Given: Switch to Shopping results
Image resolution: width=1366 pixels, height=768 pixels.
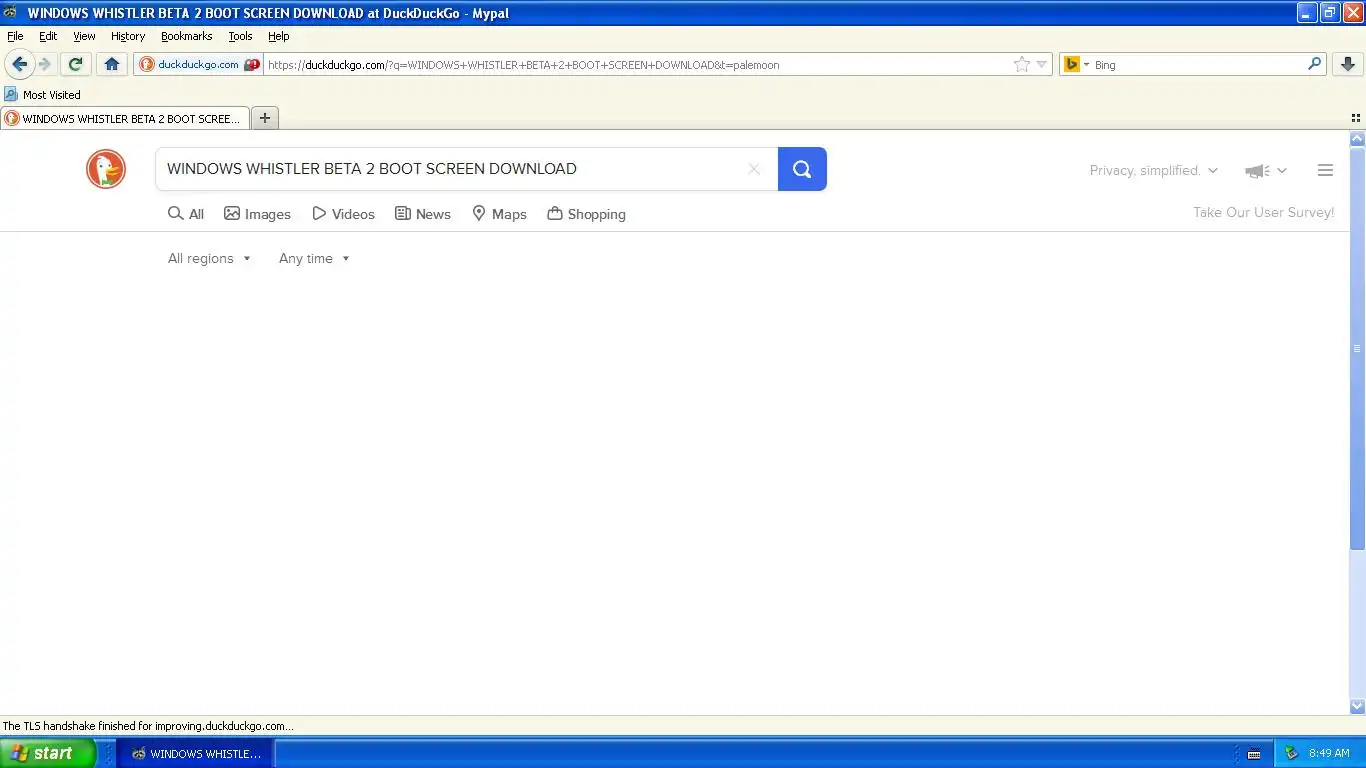Looking at the screenshot, I should (586, 214).
